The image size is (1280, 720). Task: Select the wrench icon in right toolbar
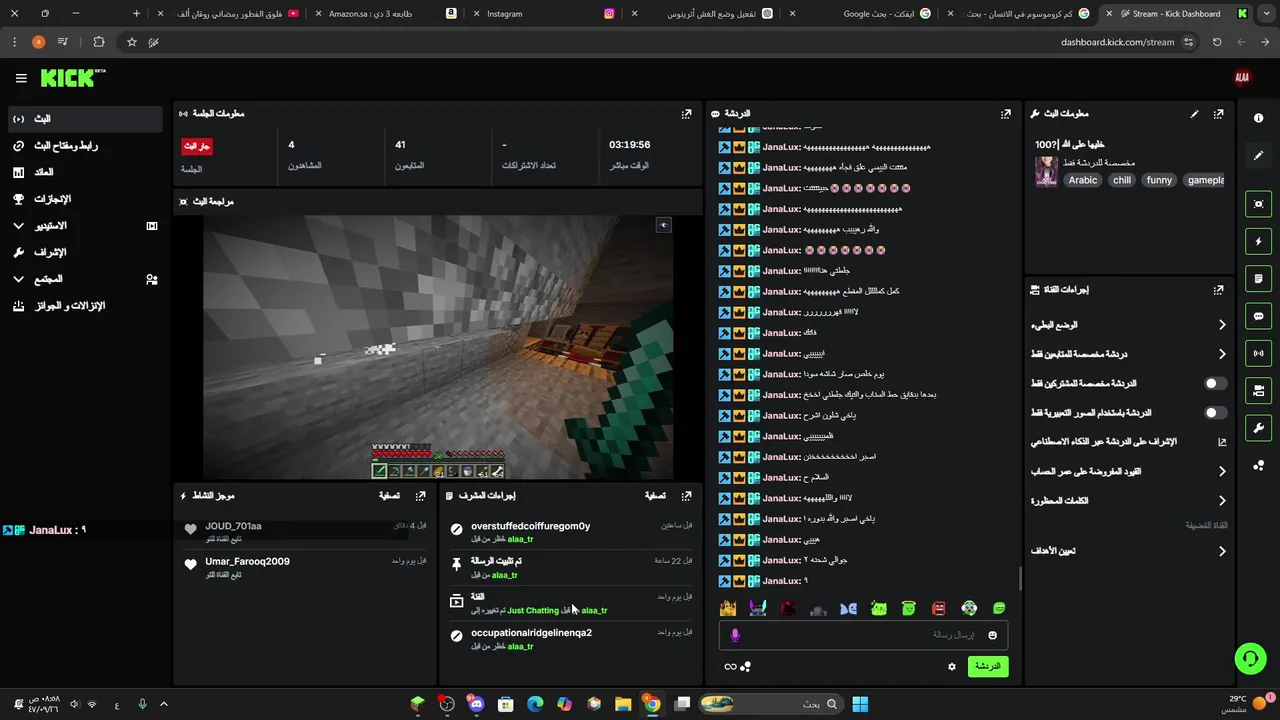(x=1258, y=428)
